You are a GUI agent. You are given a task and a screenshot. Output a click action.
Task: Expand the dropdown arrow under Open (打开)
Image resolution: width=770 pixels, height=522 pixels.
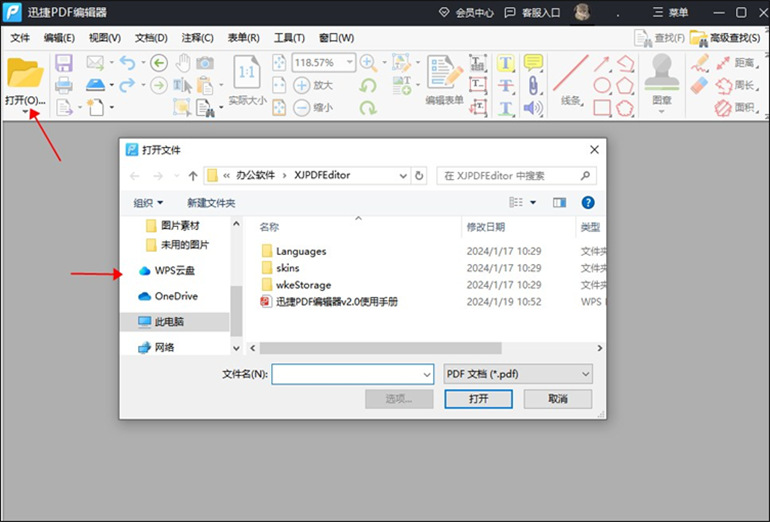coord(26,112)
